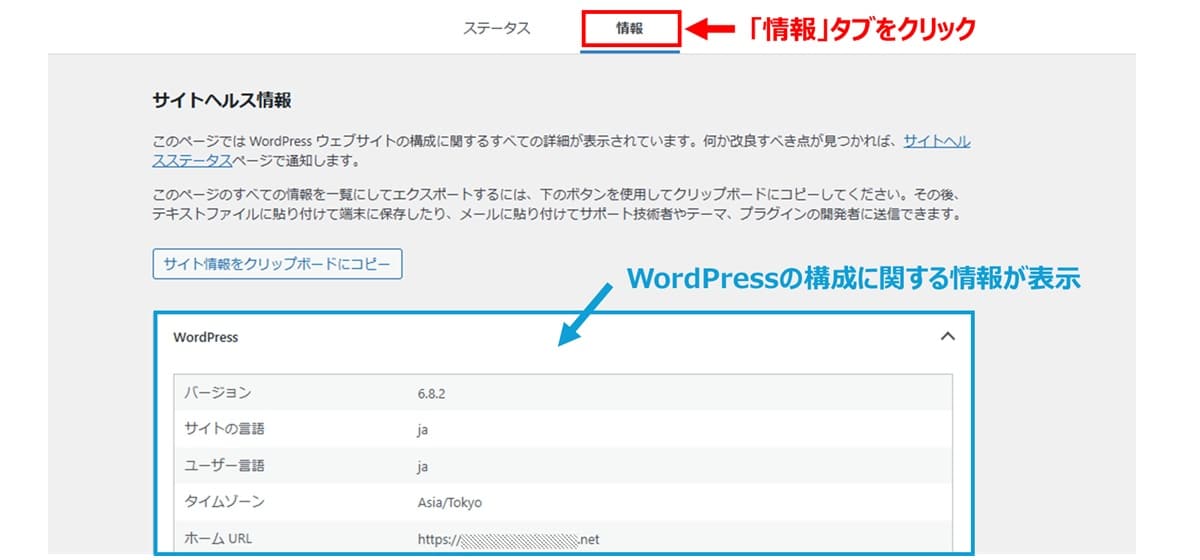Switch to the ステータス tab

(496, 28)
